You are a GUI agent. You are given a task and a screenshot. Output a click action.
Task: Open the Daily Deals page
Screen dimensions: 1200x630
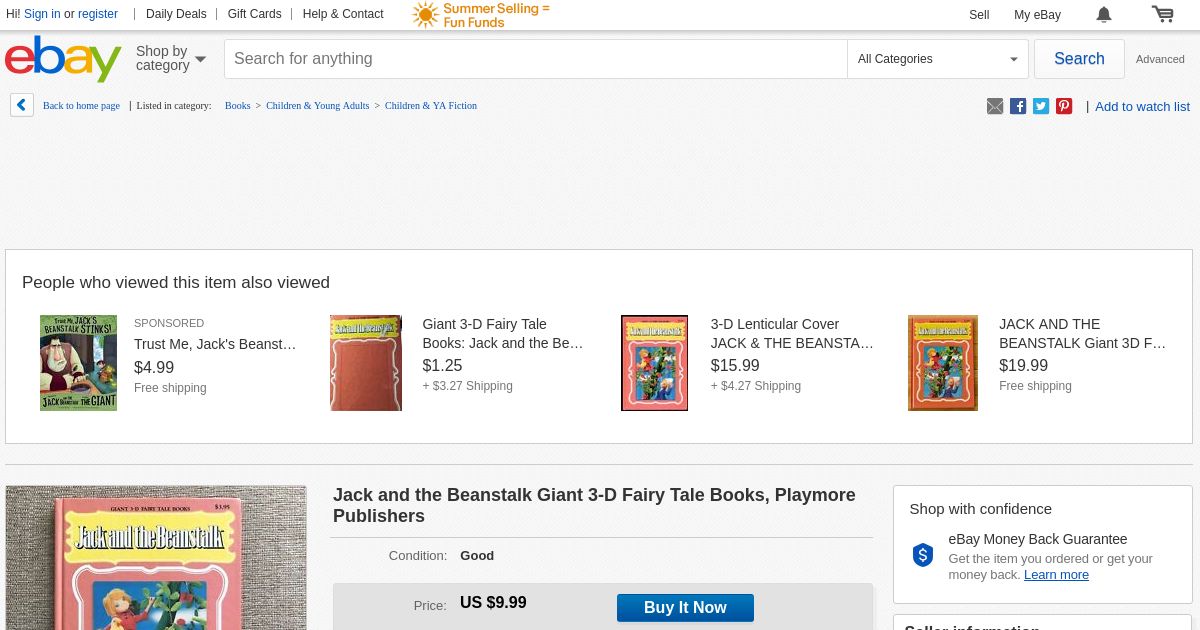pyautogui.click(x=176, y=14)
